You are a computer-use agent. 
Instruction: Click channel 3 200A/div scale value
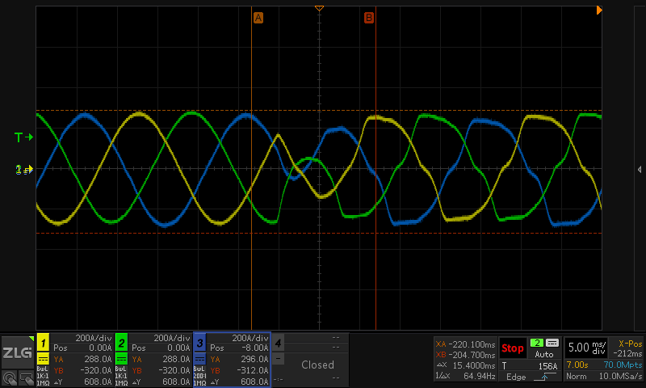(250, 338)
